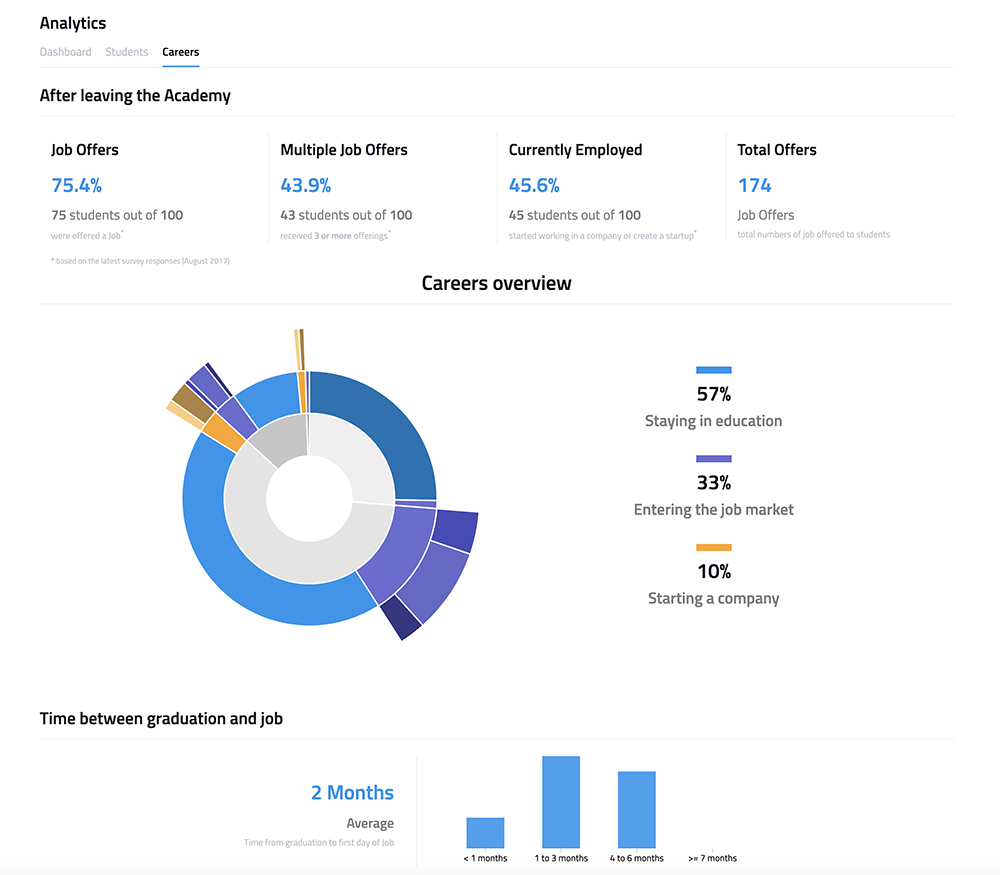Viewport: 1000px width, 875px height.
Task: Click the 'Multiple Job Offers' card title
Action: 344,150
